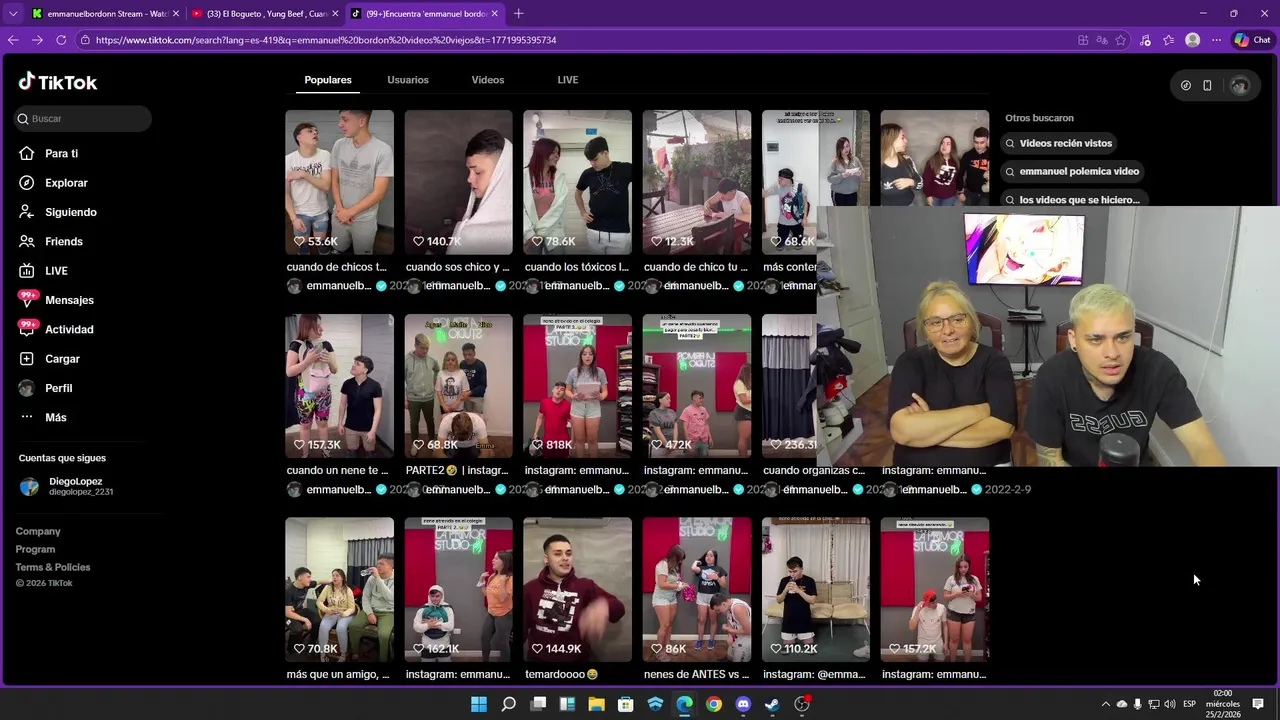Expand hidden system tray icons

click(1105, 704)
